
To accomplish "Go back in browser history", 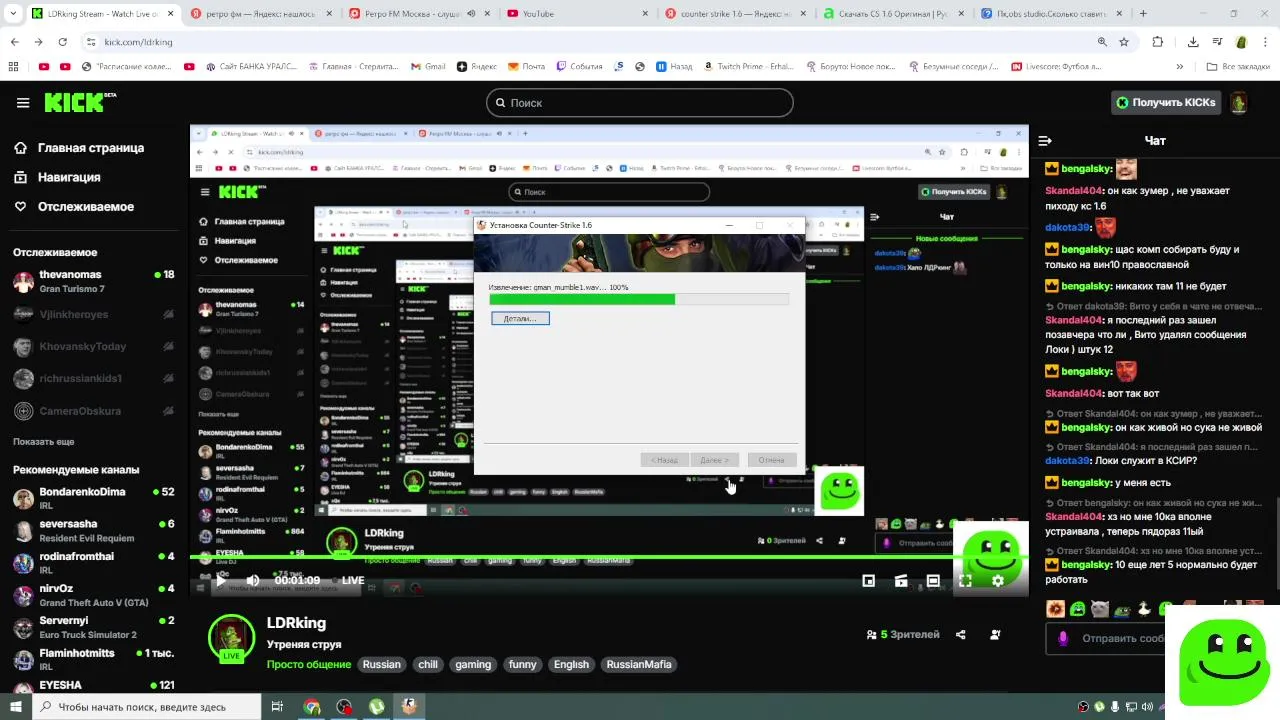I will coord(14,42).
